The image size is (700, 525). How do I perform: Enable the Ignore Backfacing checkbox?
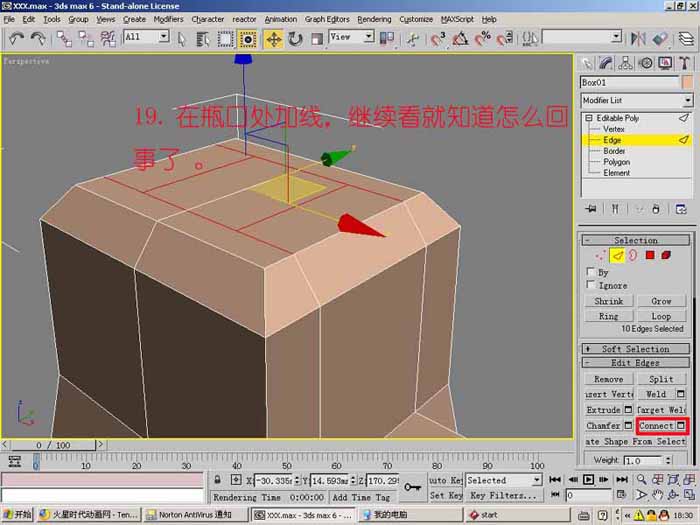(x=591, y=285)
